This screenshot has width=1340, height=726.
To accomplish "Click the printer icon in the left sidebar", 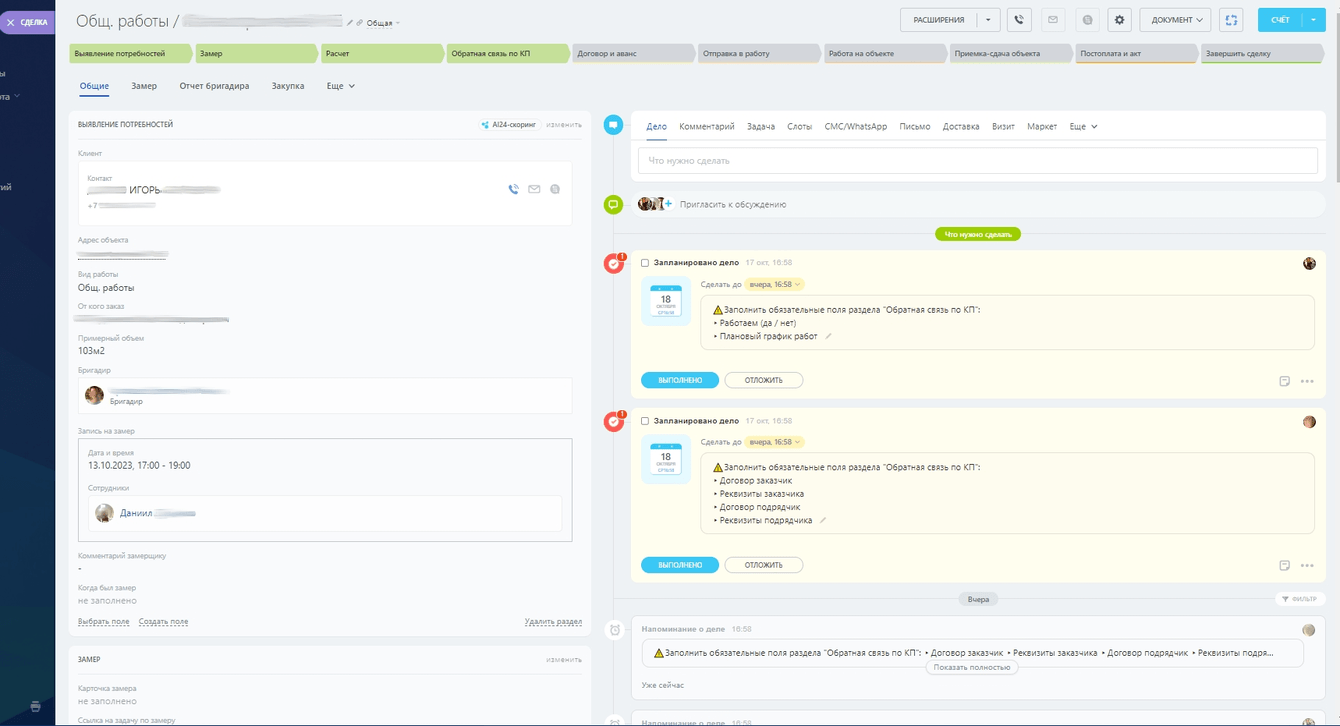I will [35, 706].
